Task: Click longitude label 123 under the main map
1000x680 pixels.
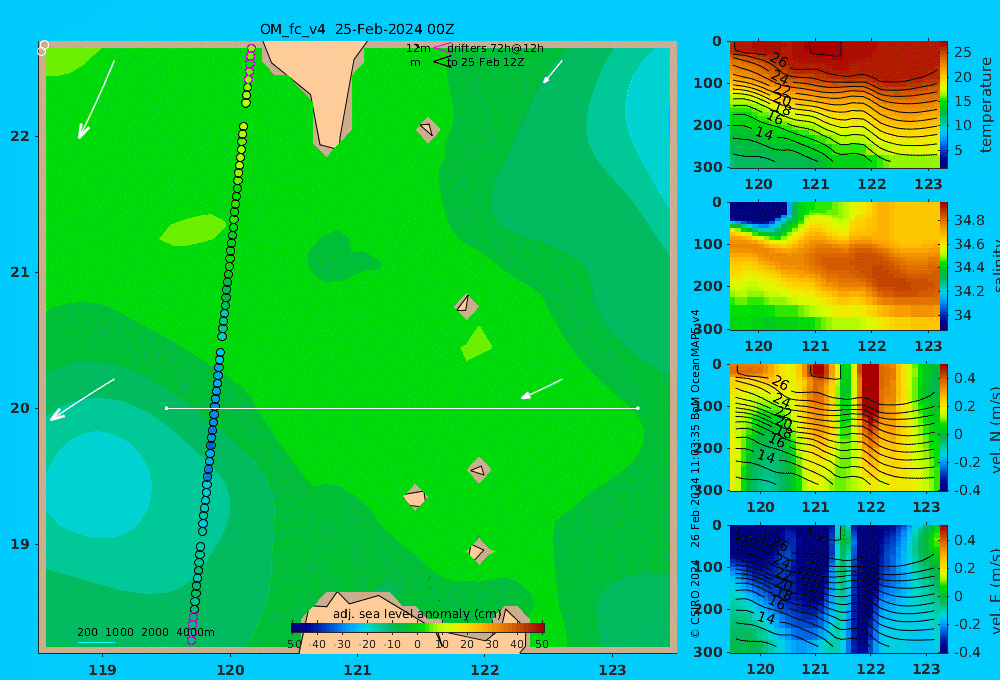Action: pos(613,670)
